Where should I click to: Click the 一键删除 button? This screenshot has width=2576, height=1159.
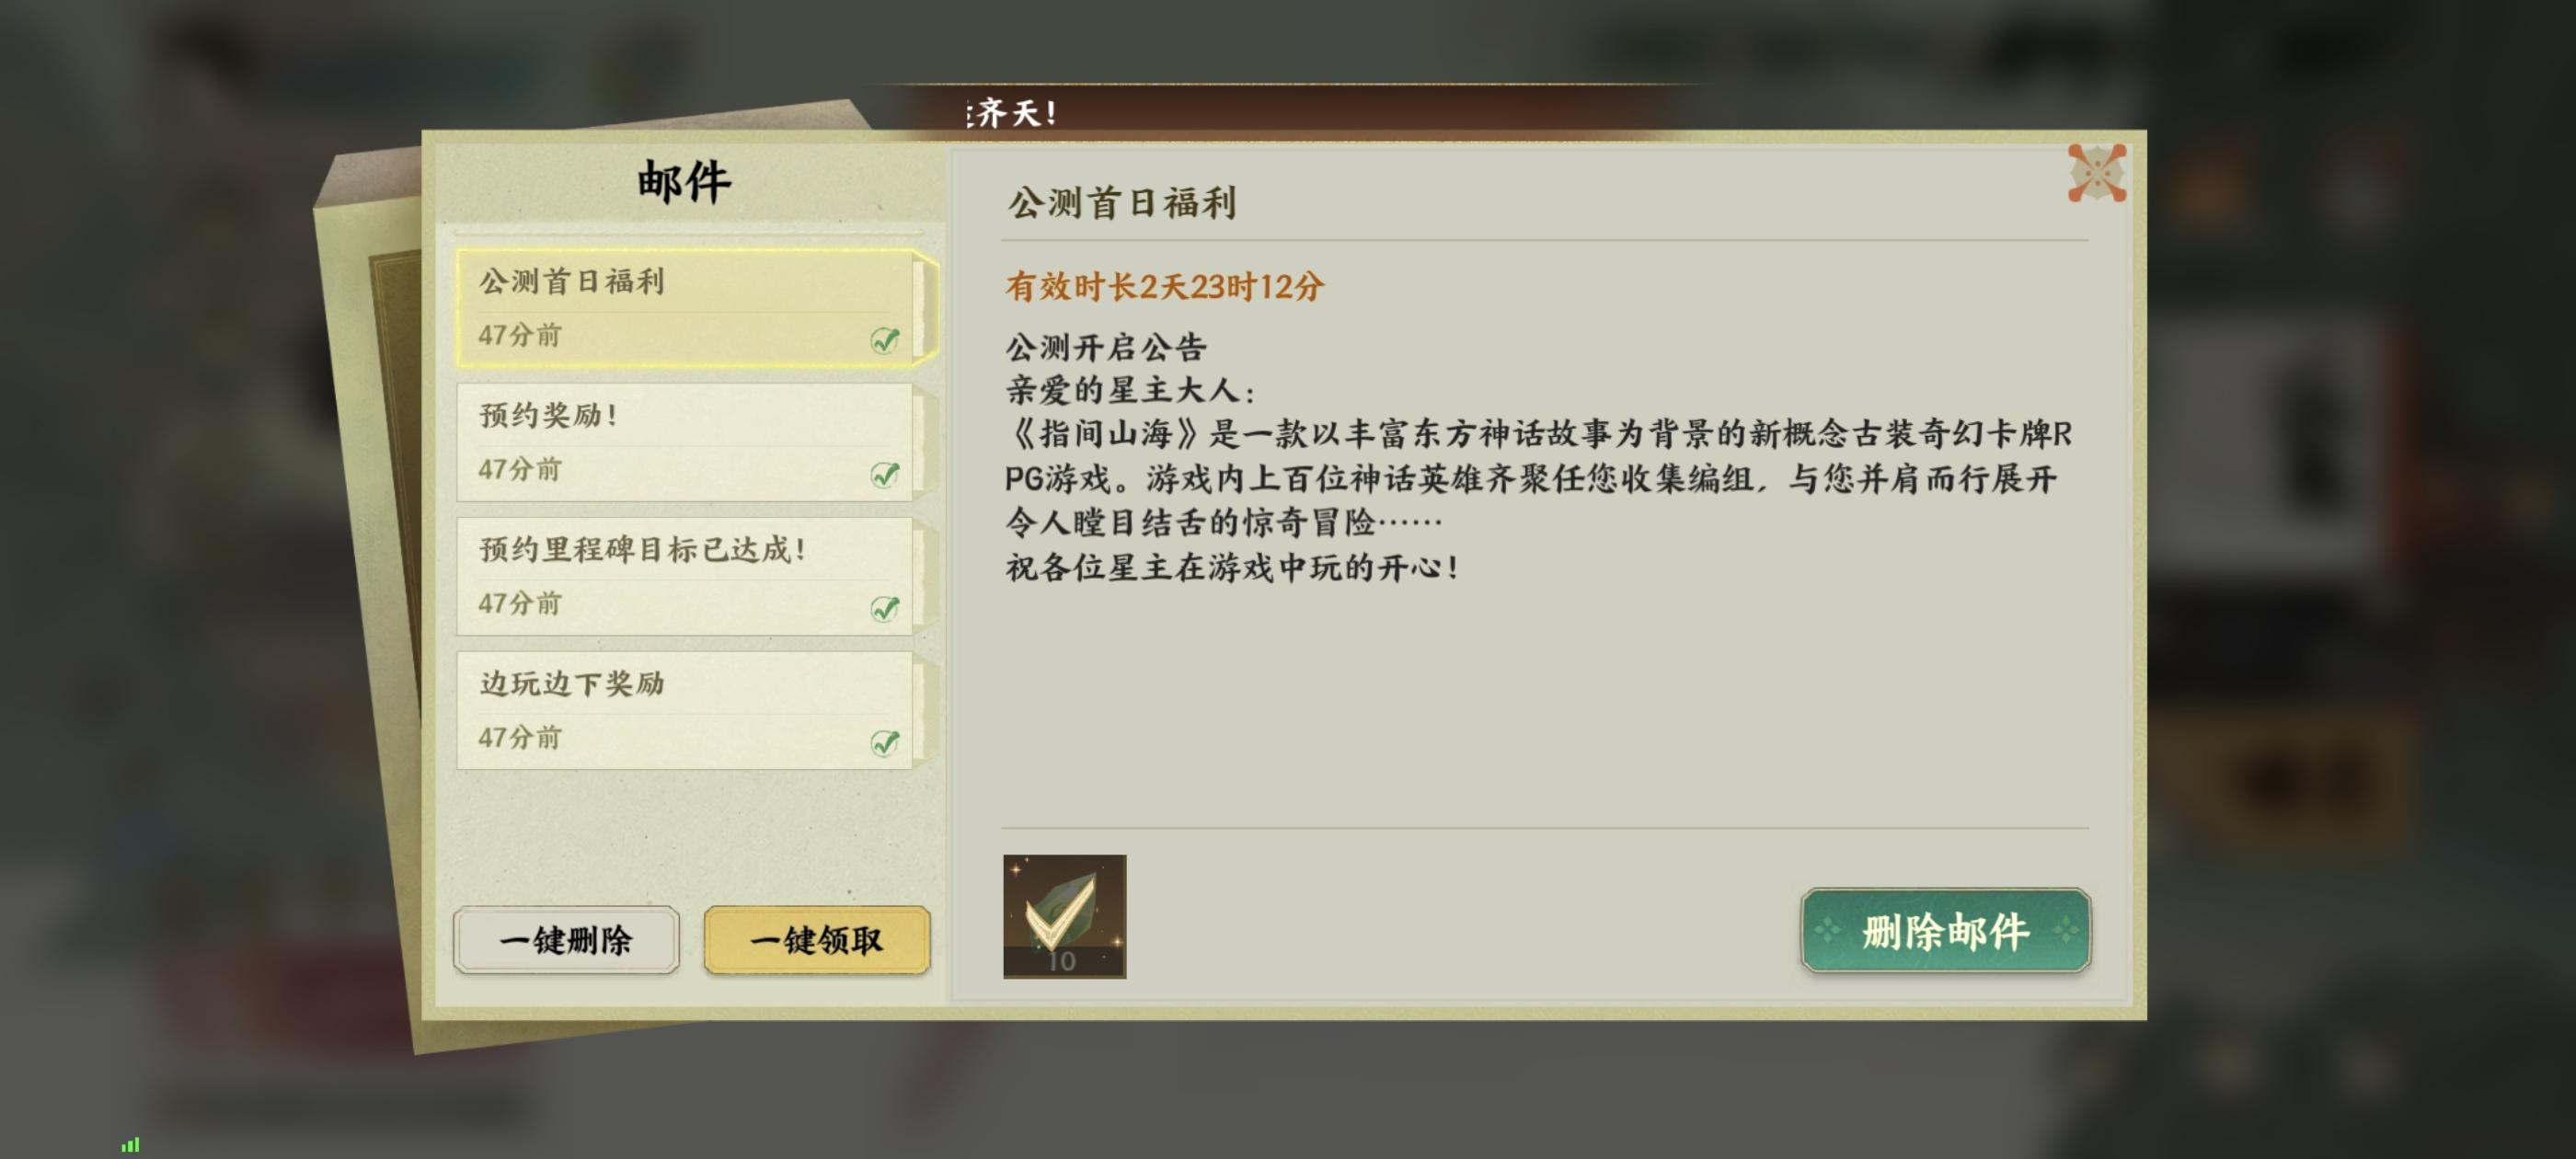pos(566,940)
